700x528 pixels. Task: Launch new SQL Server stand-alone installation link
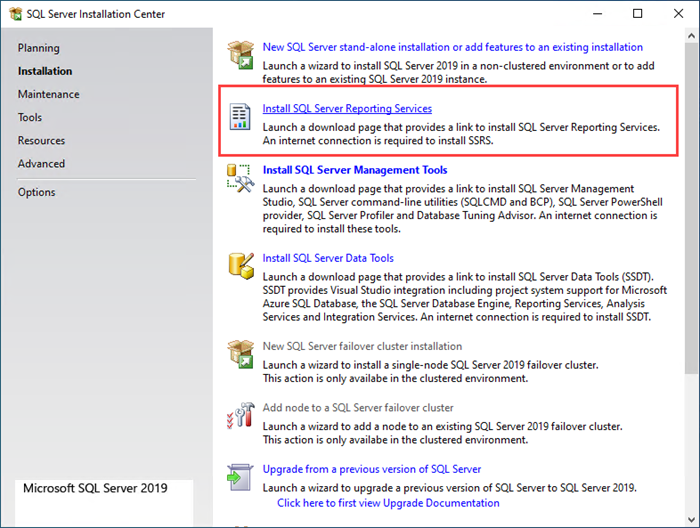point(453,47)
